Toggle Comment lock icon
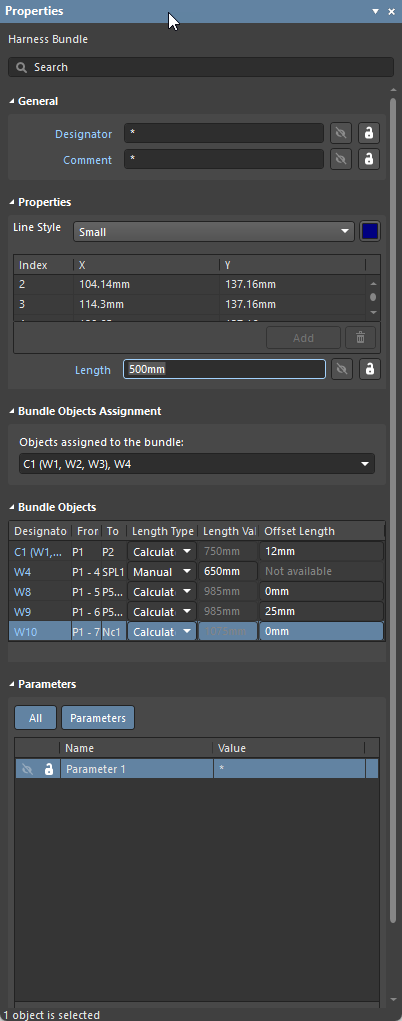The height and width of the screenshot is (1021, 402). click(x=369, y=160)
